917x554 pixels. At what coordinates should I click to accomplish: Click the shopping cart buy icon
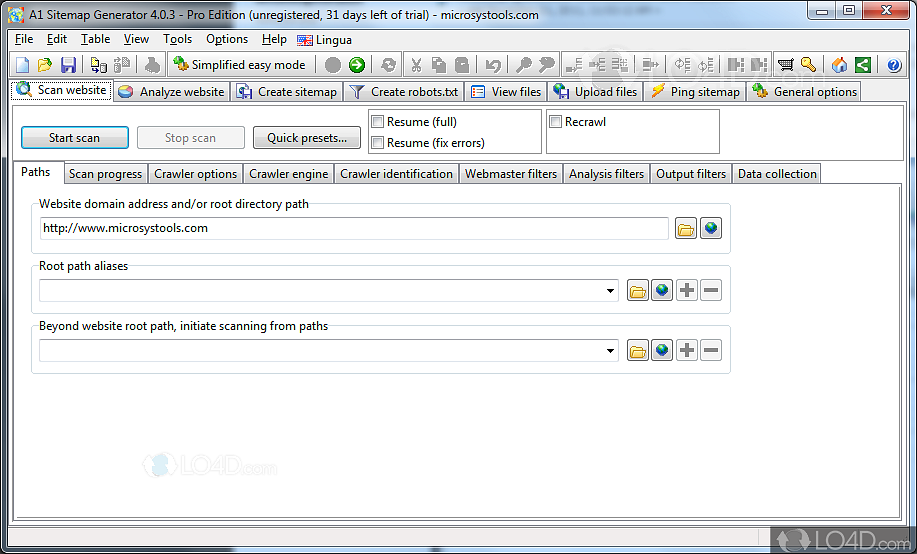tap(785, 65)
